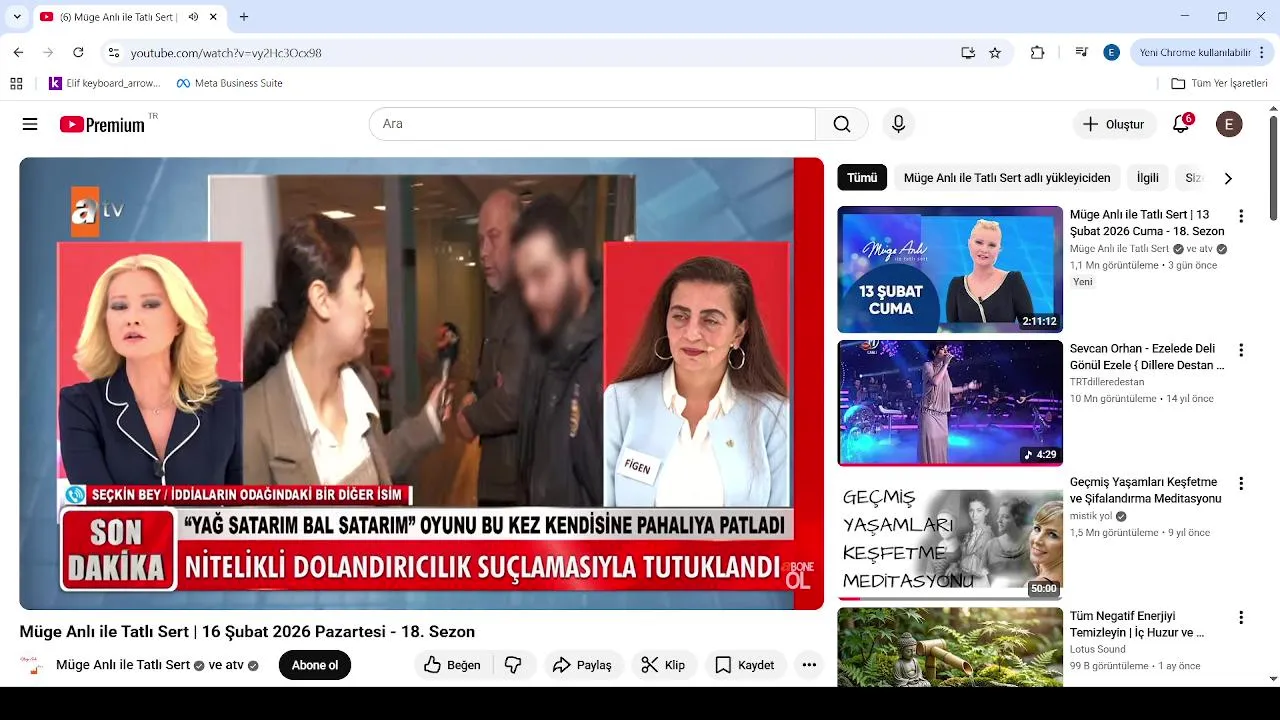The height and width of the screenshot is (720, 1280).
Task: Open 'Geçmiş Yaşamları Keşfetme' video title
Action: pos(1146,490)
